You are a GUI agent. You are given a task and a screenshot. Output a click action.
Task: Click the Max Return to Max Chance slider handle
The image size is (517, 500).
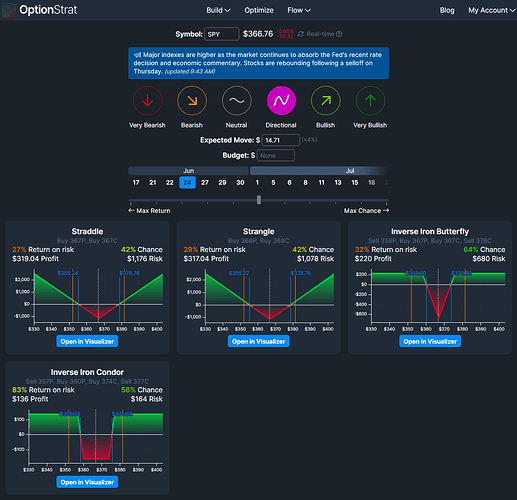point(259,200)
